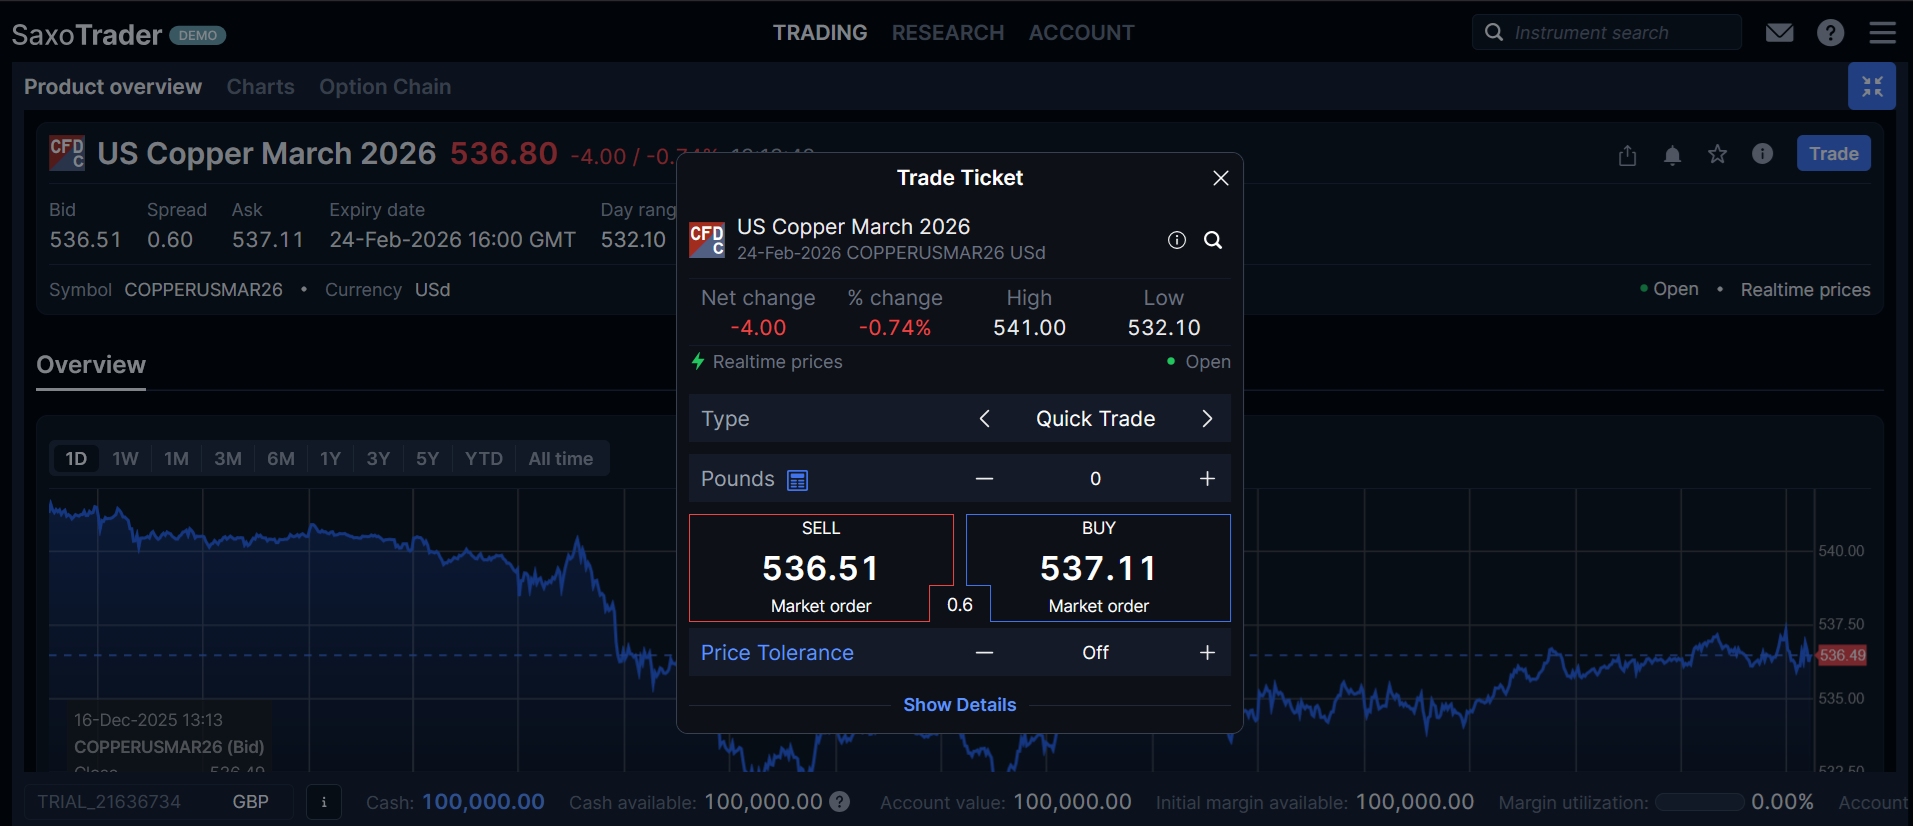Image resolution: width=1913 pixels, height=826 pixels.
Task: Click the Margin utilization progress bar
Action: click(1700, 802)
